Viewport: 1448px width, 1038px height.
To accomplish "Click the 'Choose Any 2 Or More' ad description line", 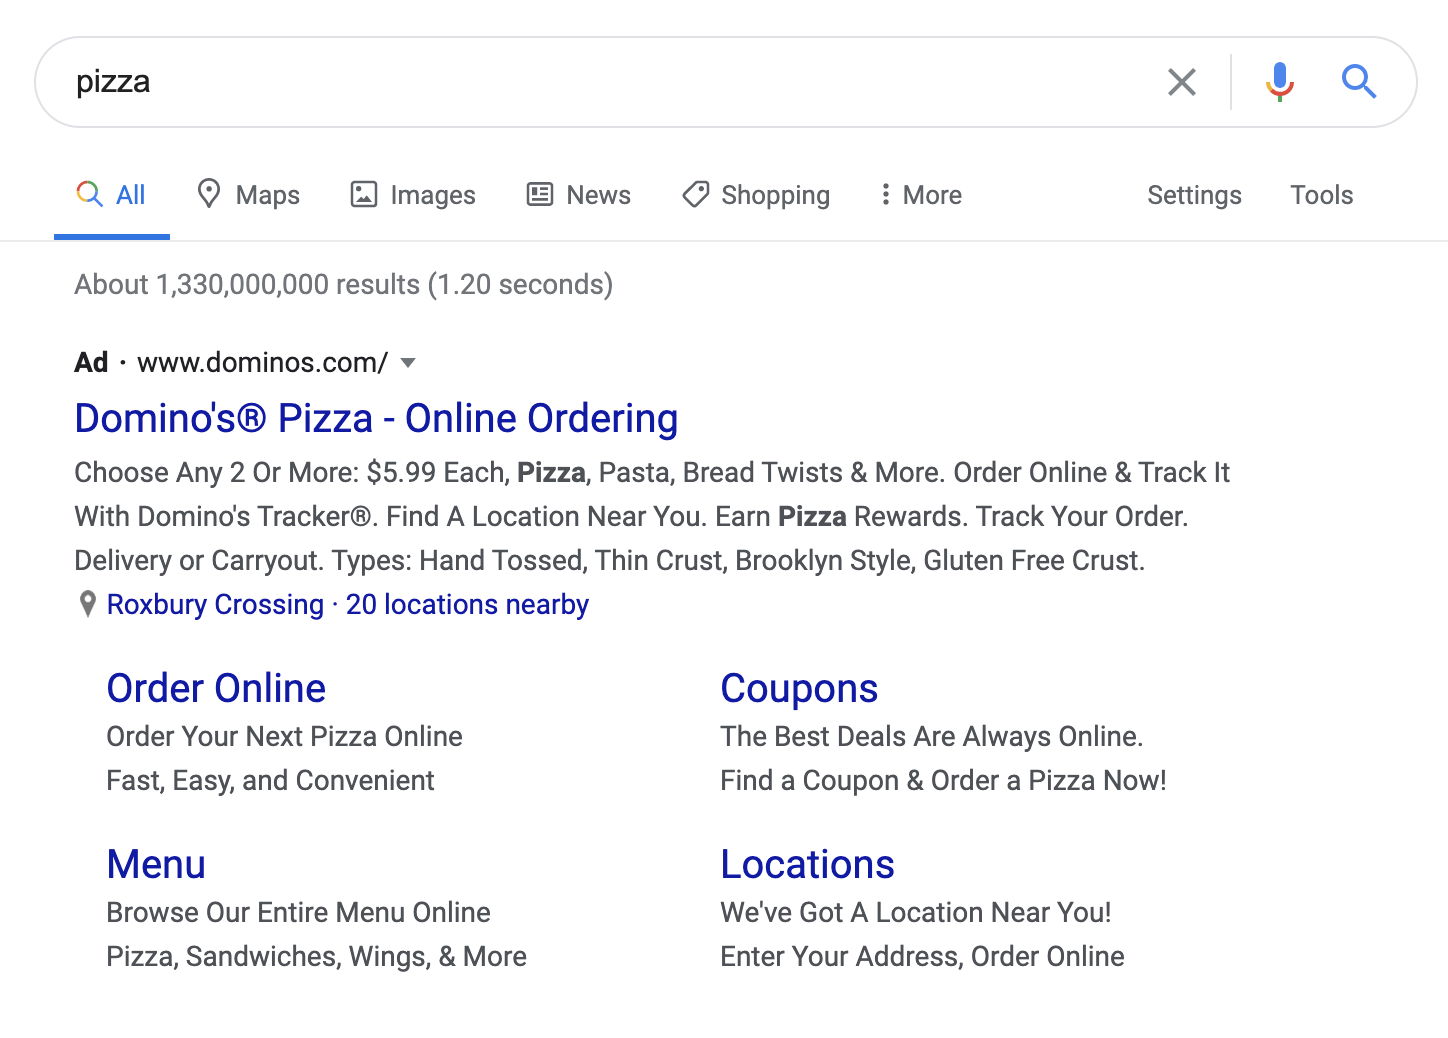I will (652, 473).
